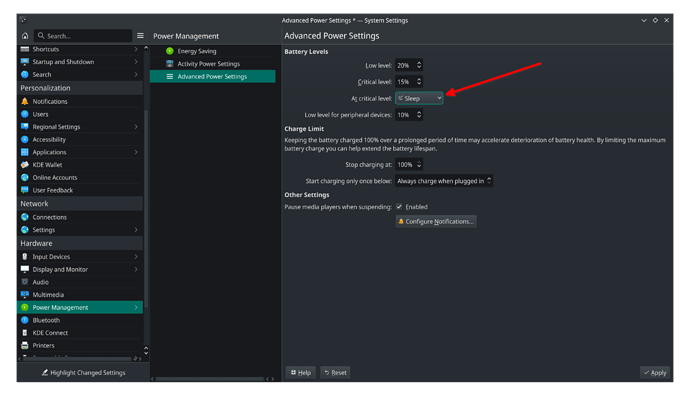690x402 pixels.
Task: Click the Activity Power Settings icon
Action: coord(169,64)
